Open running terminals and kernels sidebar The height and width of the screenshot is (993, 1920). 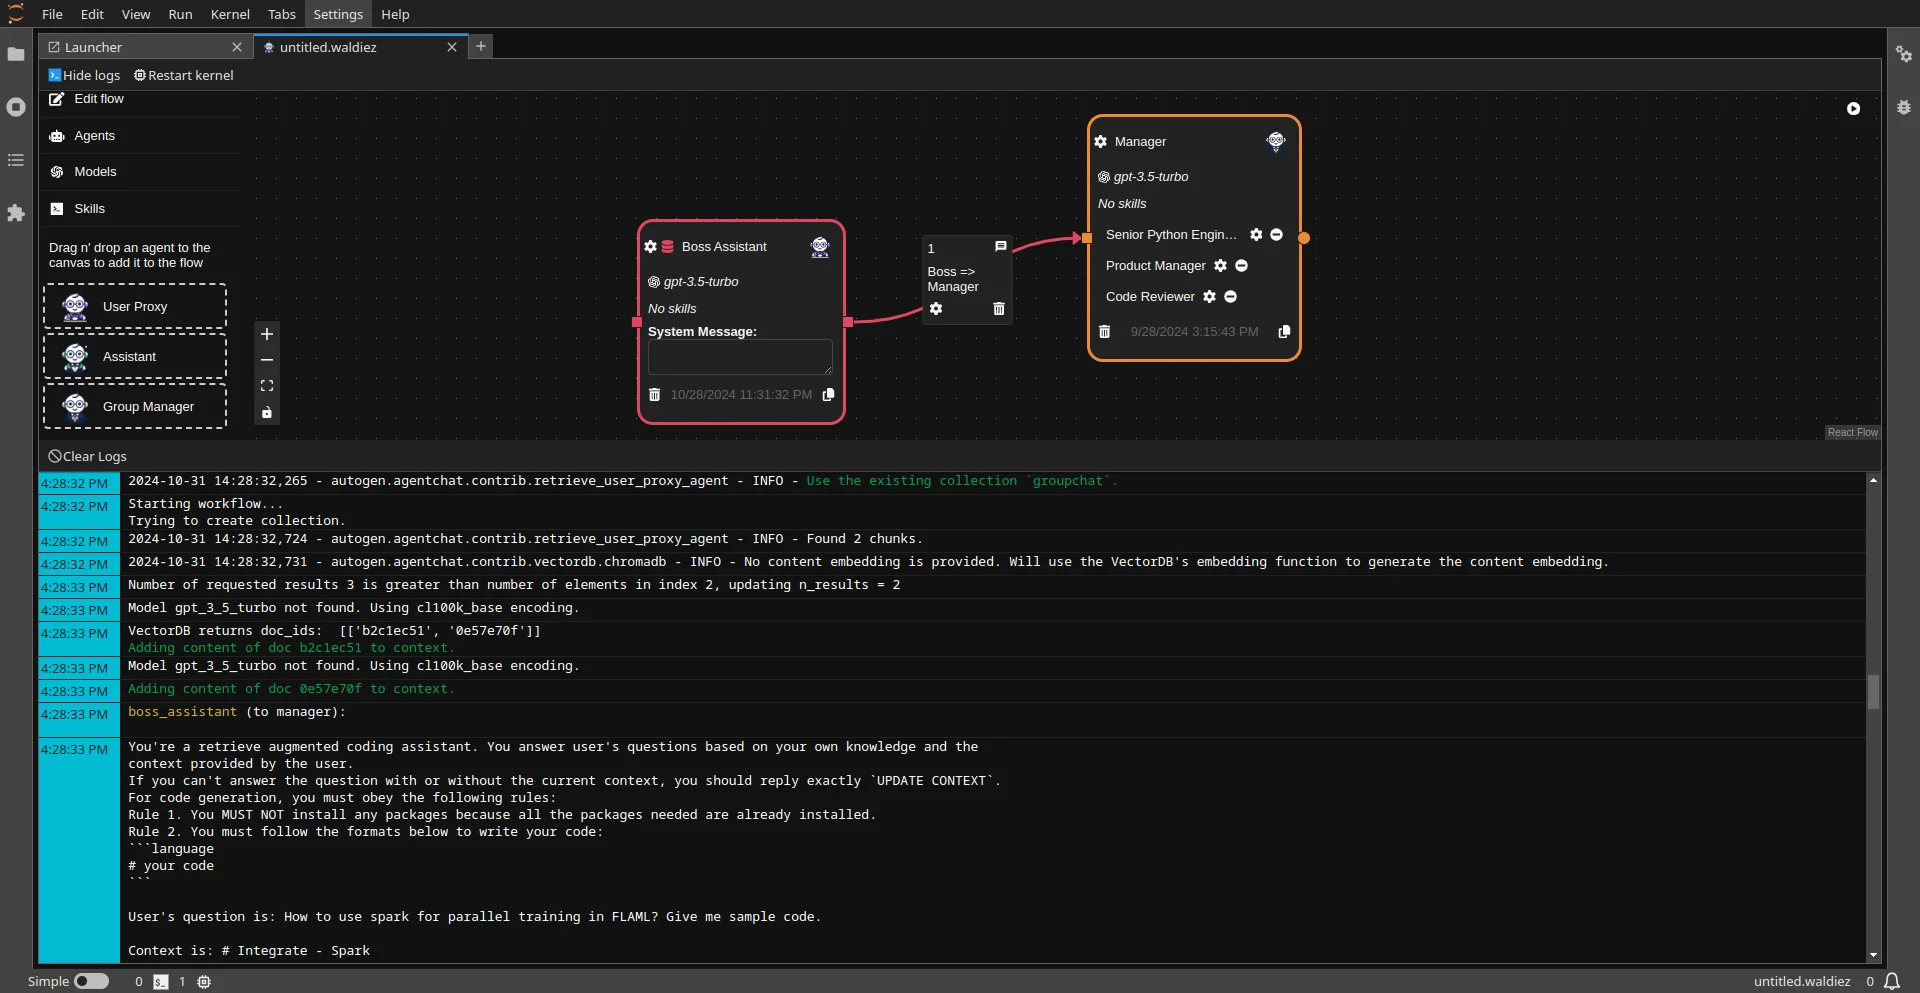pyautogui.click(x=16, y=107)
